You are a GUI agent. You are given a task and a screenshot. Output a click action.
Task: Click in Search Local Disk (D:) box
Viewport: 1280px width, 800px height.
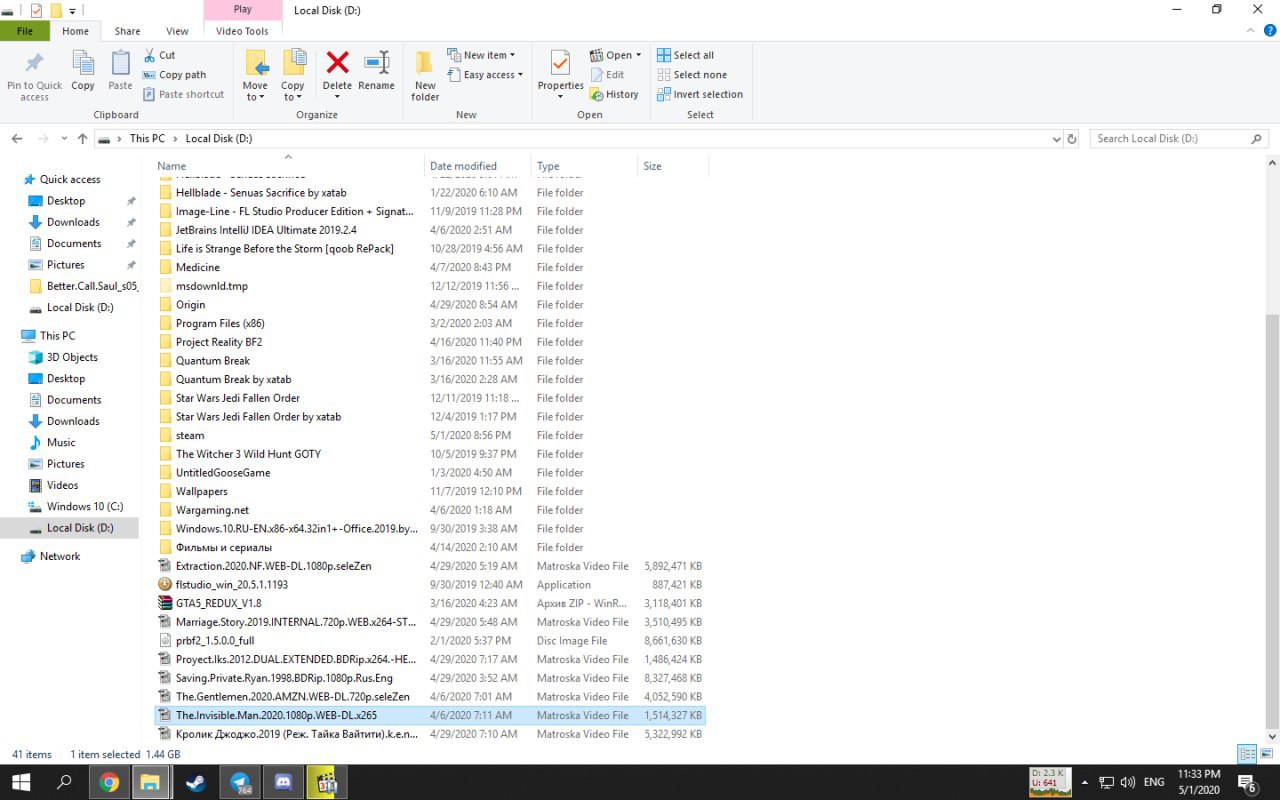coord(1178,139)
